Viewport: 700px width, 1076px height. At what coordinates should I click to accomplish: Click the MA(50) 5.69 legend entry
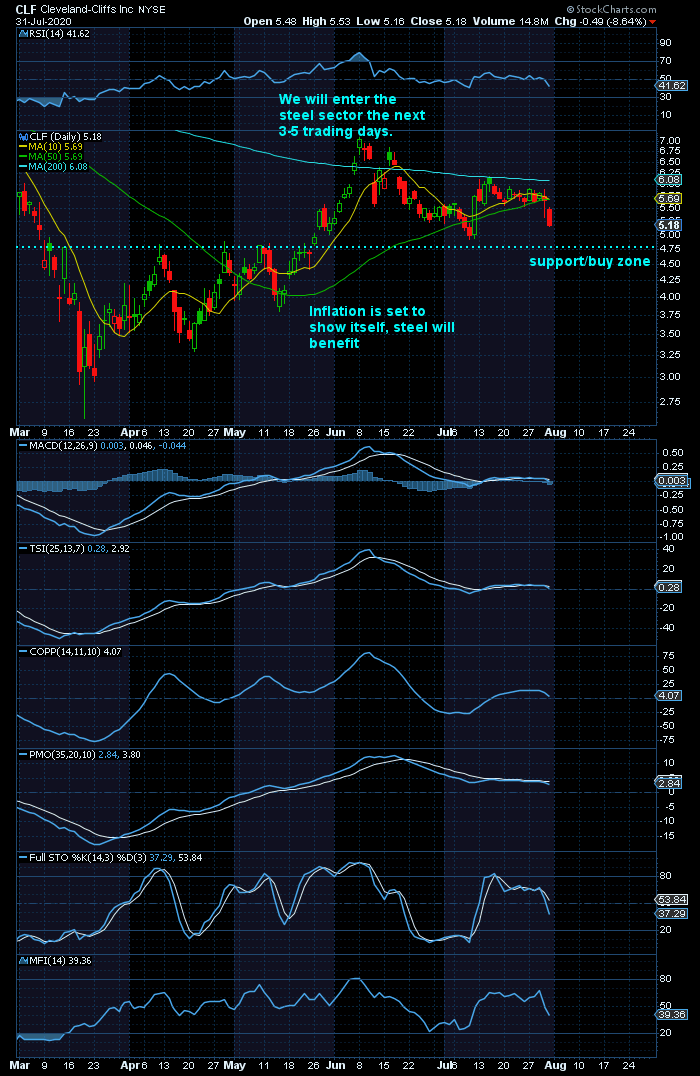click(x=51, y=156)
